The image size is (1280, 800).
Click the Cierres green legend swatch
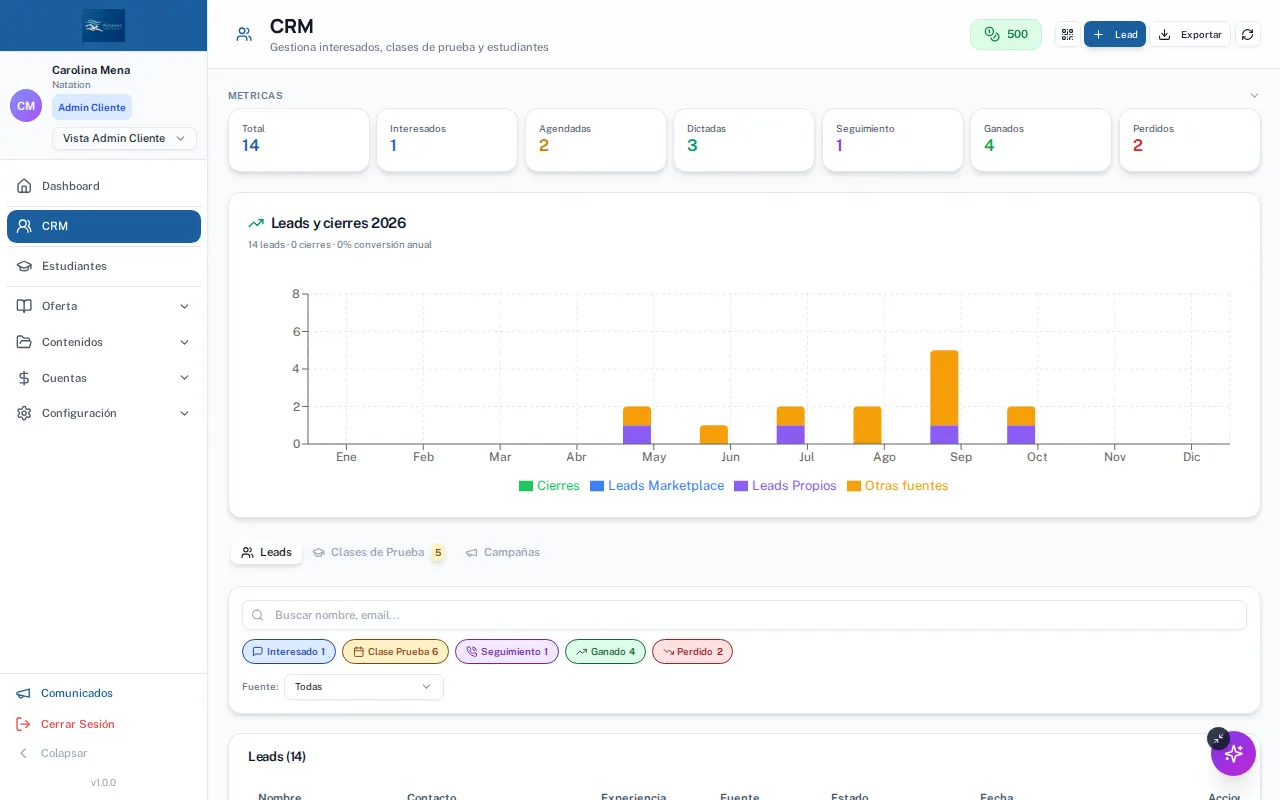[526, 486]
